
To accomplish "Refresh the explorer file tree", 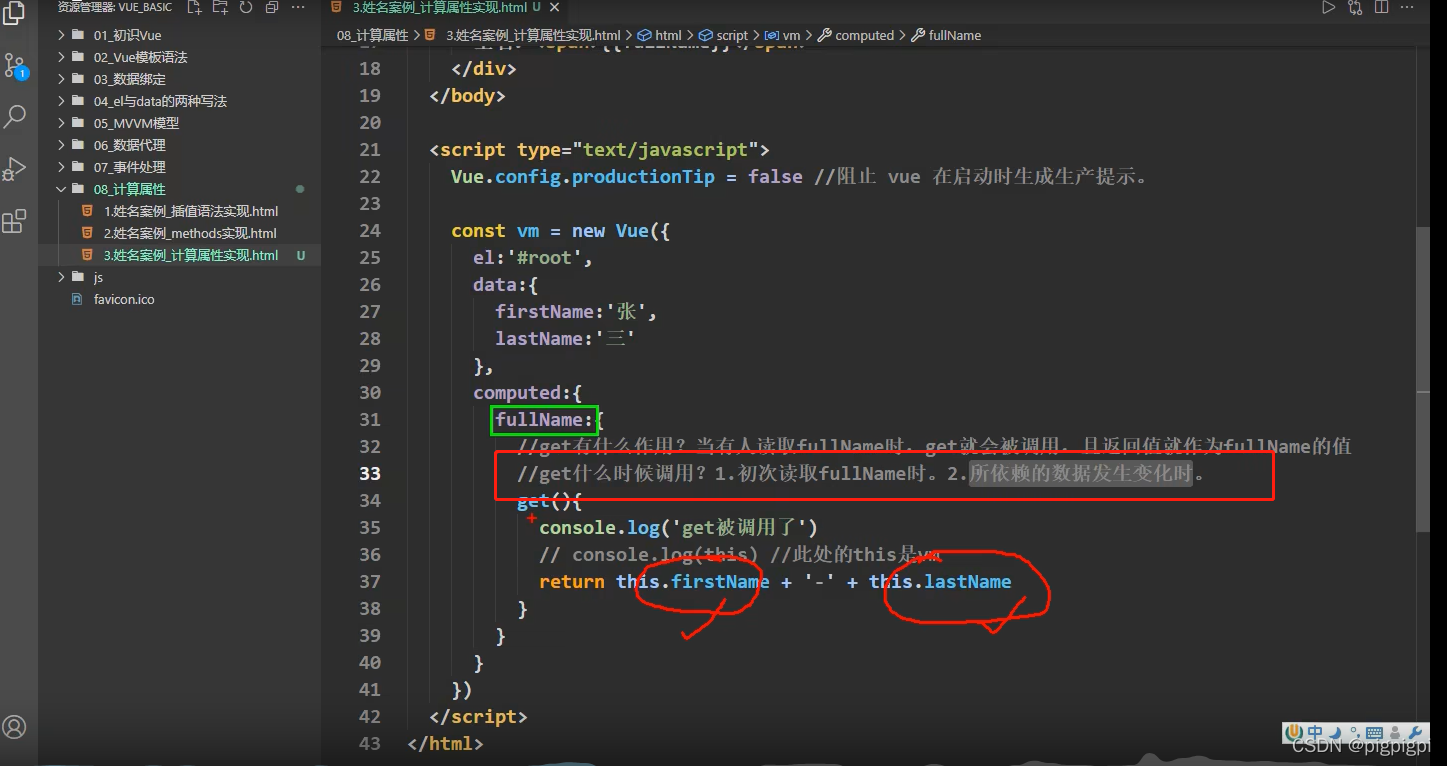I will click(246, 7).
